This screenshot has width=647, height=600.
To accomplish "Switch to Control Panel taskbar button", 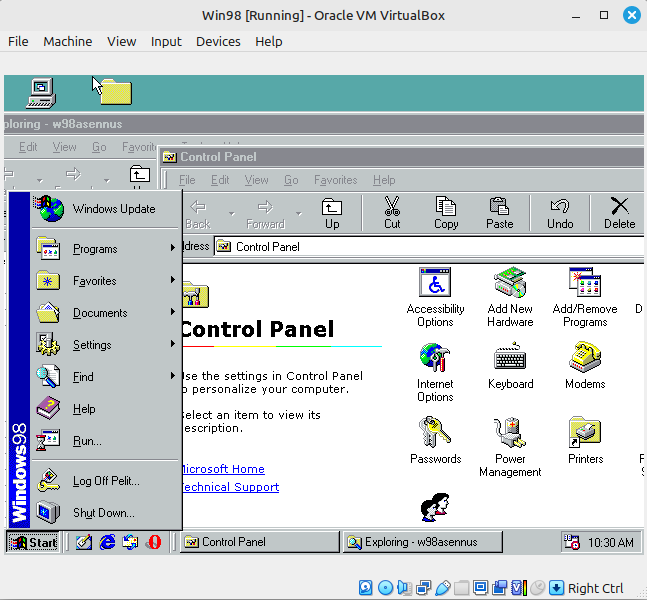I will (260, 542).
